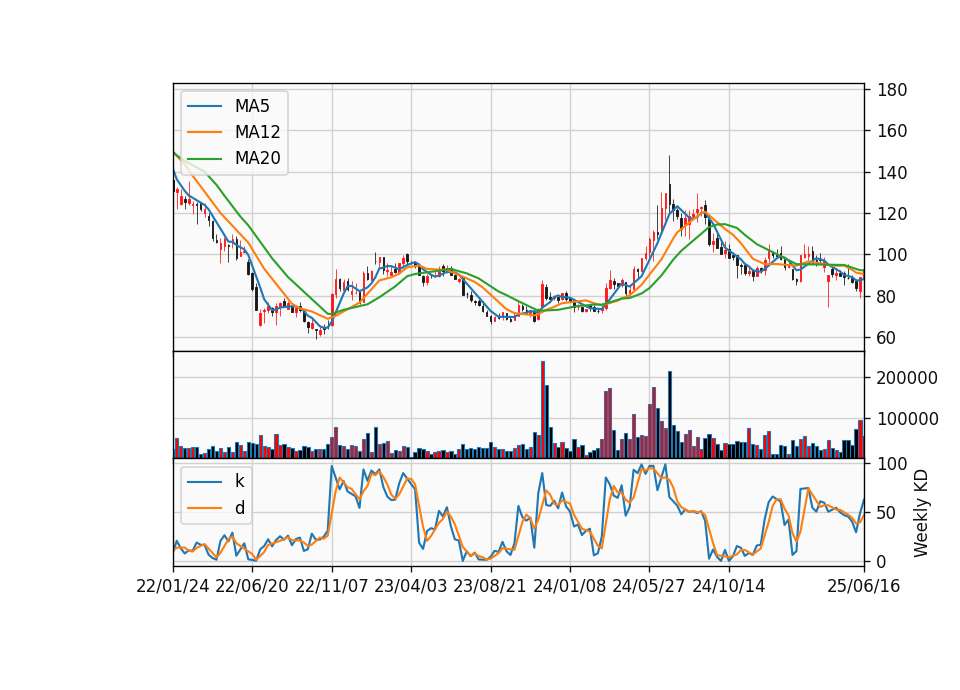The height and width of the screenshot is (690, 960).
Task: Click the 22/01/24 date label
Action: point(173,586)
